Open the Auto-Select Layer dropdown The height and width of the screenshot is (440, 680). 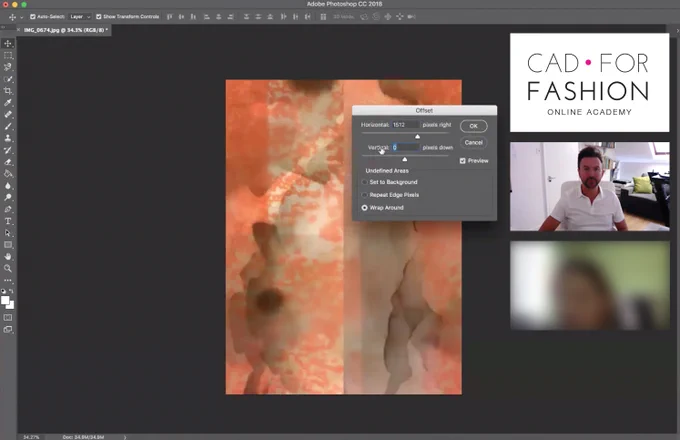pyautogui.click(x=80, y=16)
